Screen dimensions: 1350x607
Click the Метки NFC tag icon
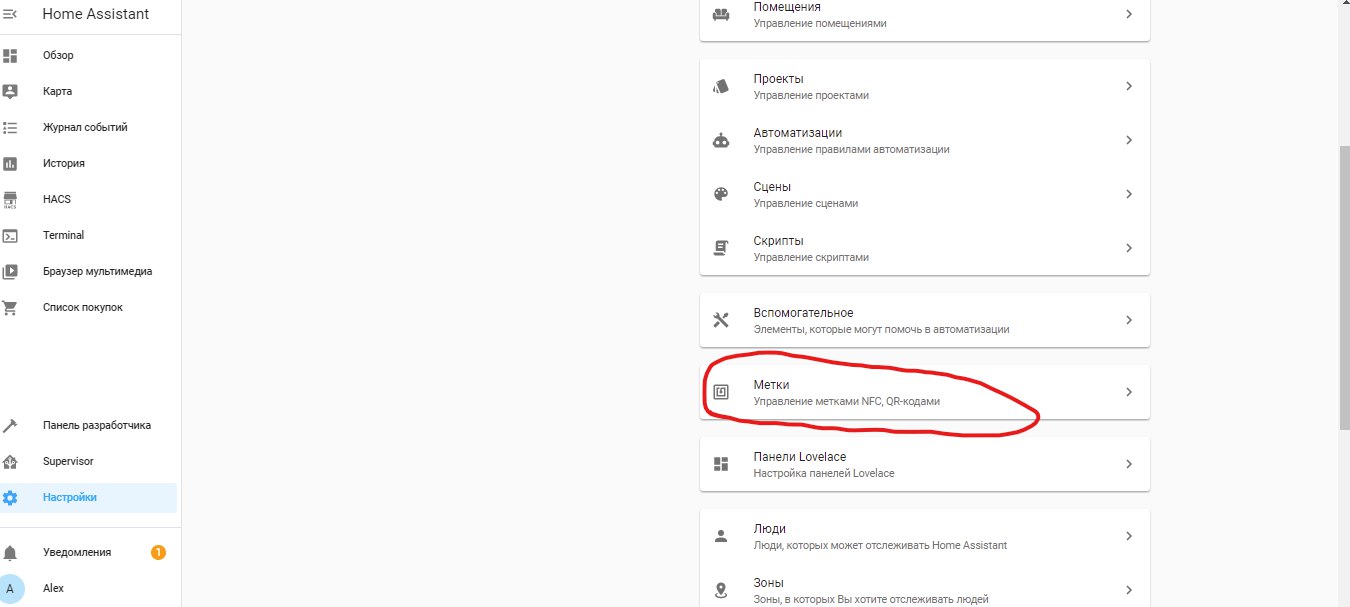721,392
